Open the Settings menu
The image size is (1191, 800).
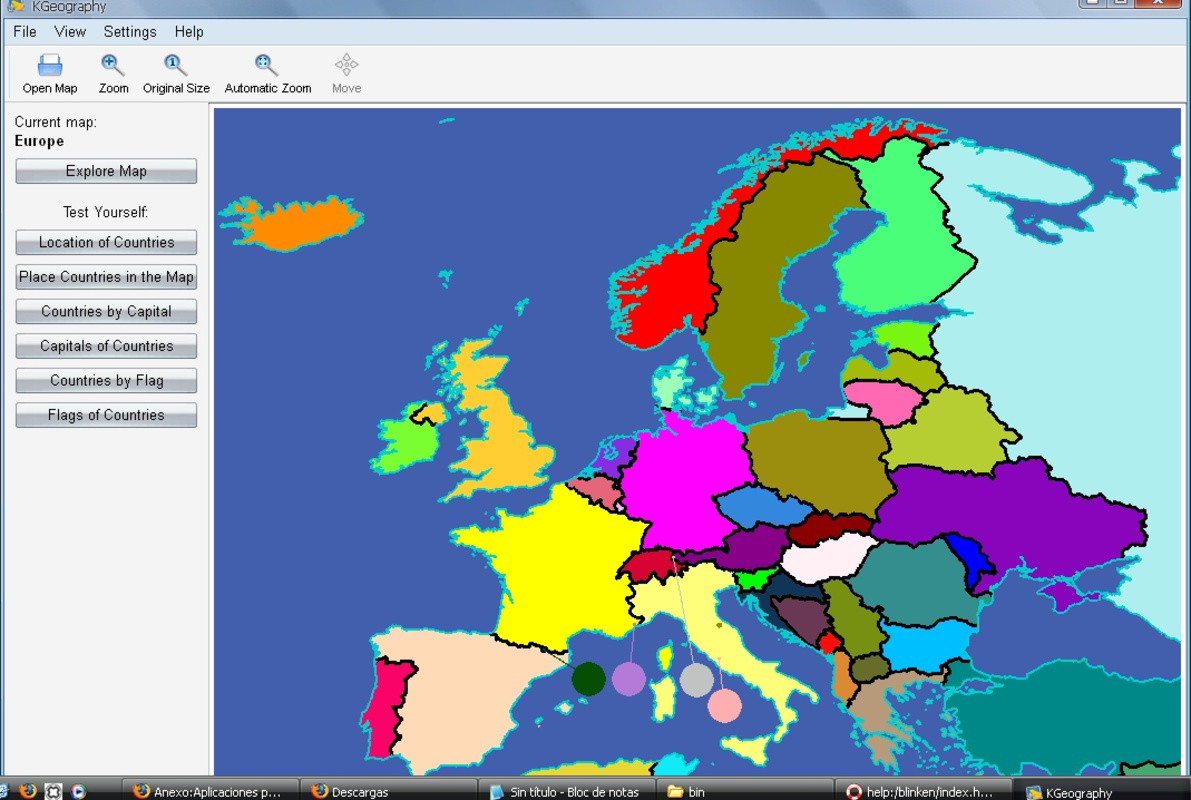point(130,32)
